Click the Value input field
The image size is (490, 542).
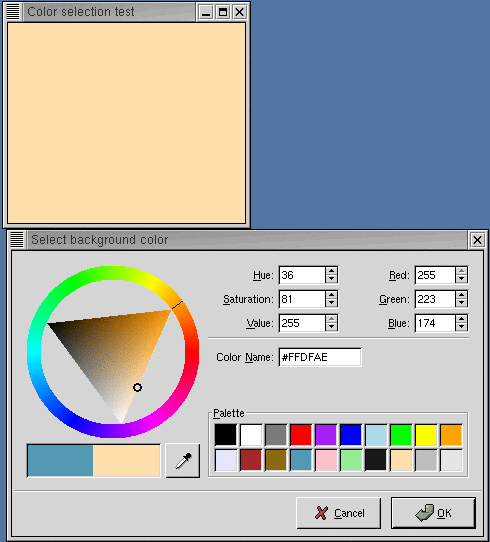pyautogui.click(x=302, y=323)
